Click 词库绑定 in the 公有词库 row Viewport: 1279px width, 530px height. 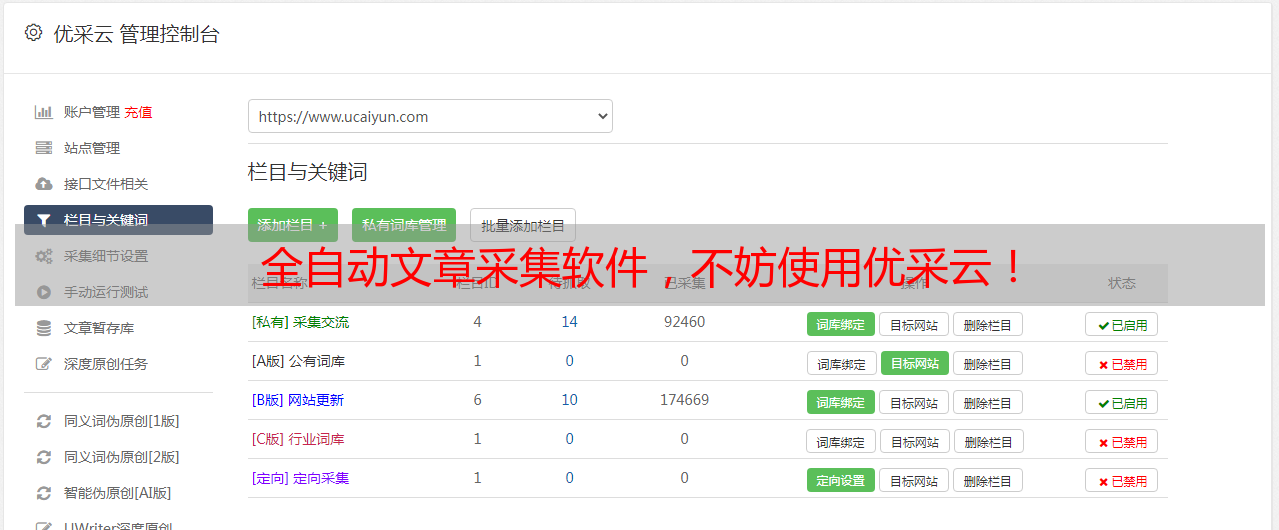[x=841, y=363]
